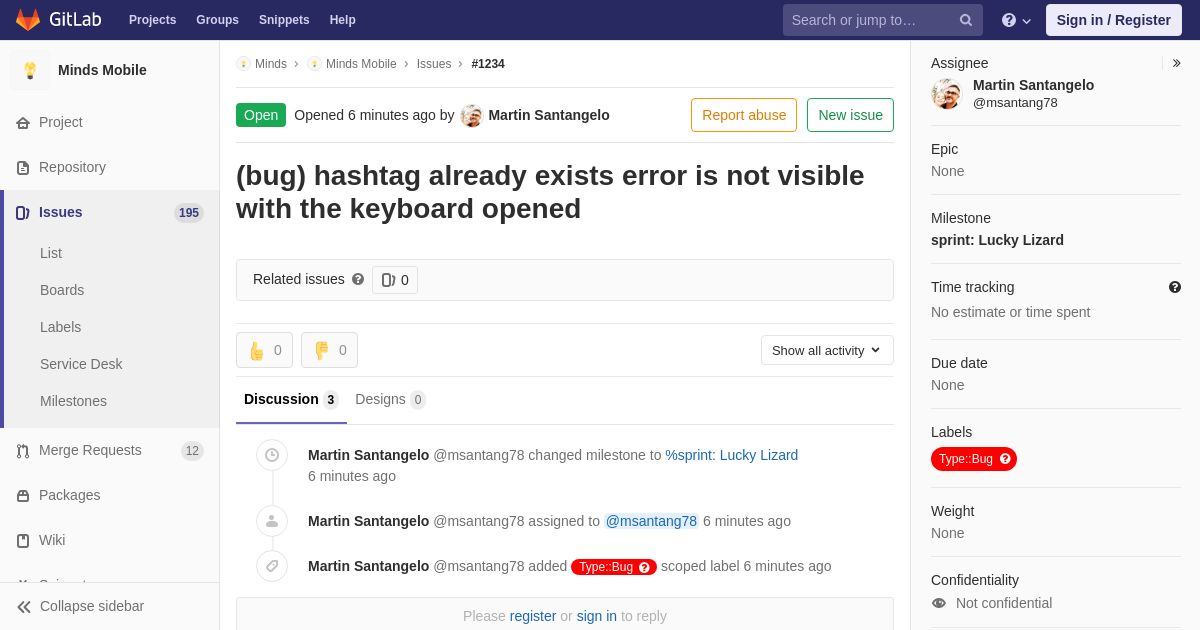Image resolution: width=1200 pixels, height=630 pixels.
Task: Switch to the Discussion tab
Action: (291, 400)
